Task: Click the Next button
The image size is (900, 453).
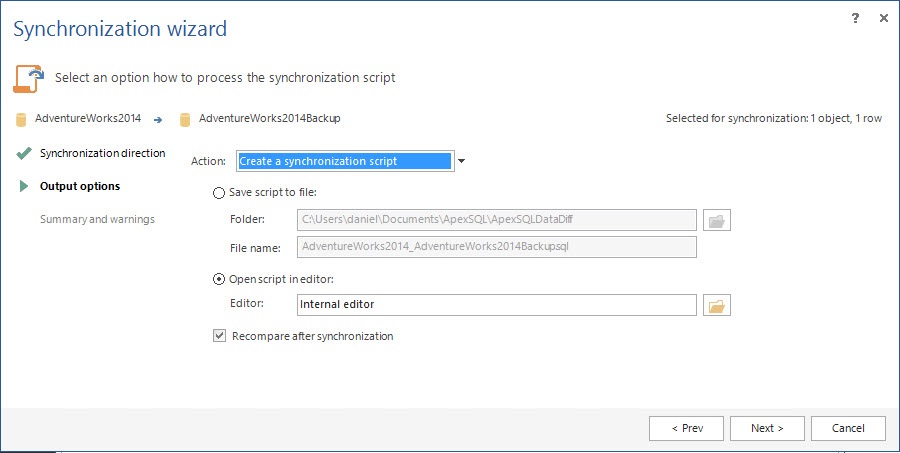Action: point(767,428)
